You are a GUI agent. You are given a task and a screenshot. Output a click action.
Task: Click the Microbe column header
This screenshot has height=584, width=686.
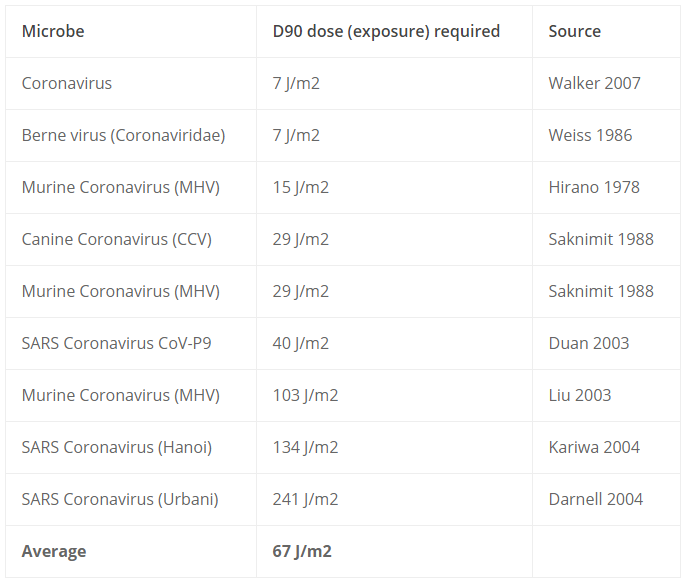[53, 31]
